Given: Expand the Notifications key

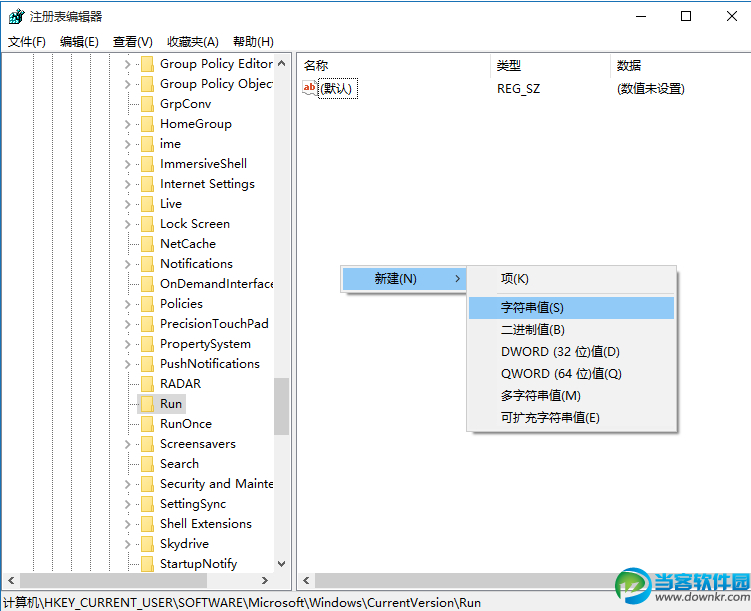Looking at the screenshot, I should [x=127, y=264].
